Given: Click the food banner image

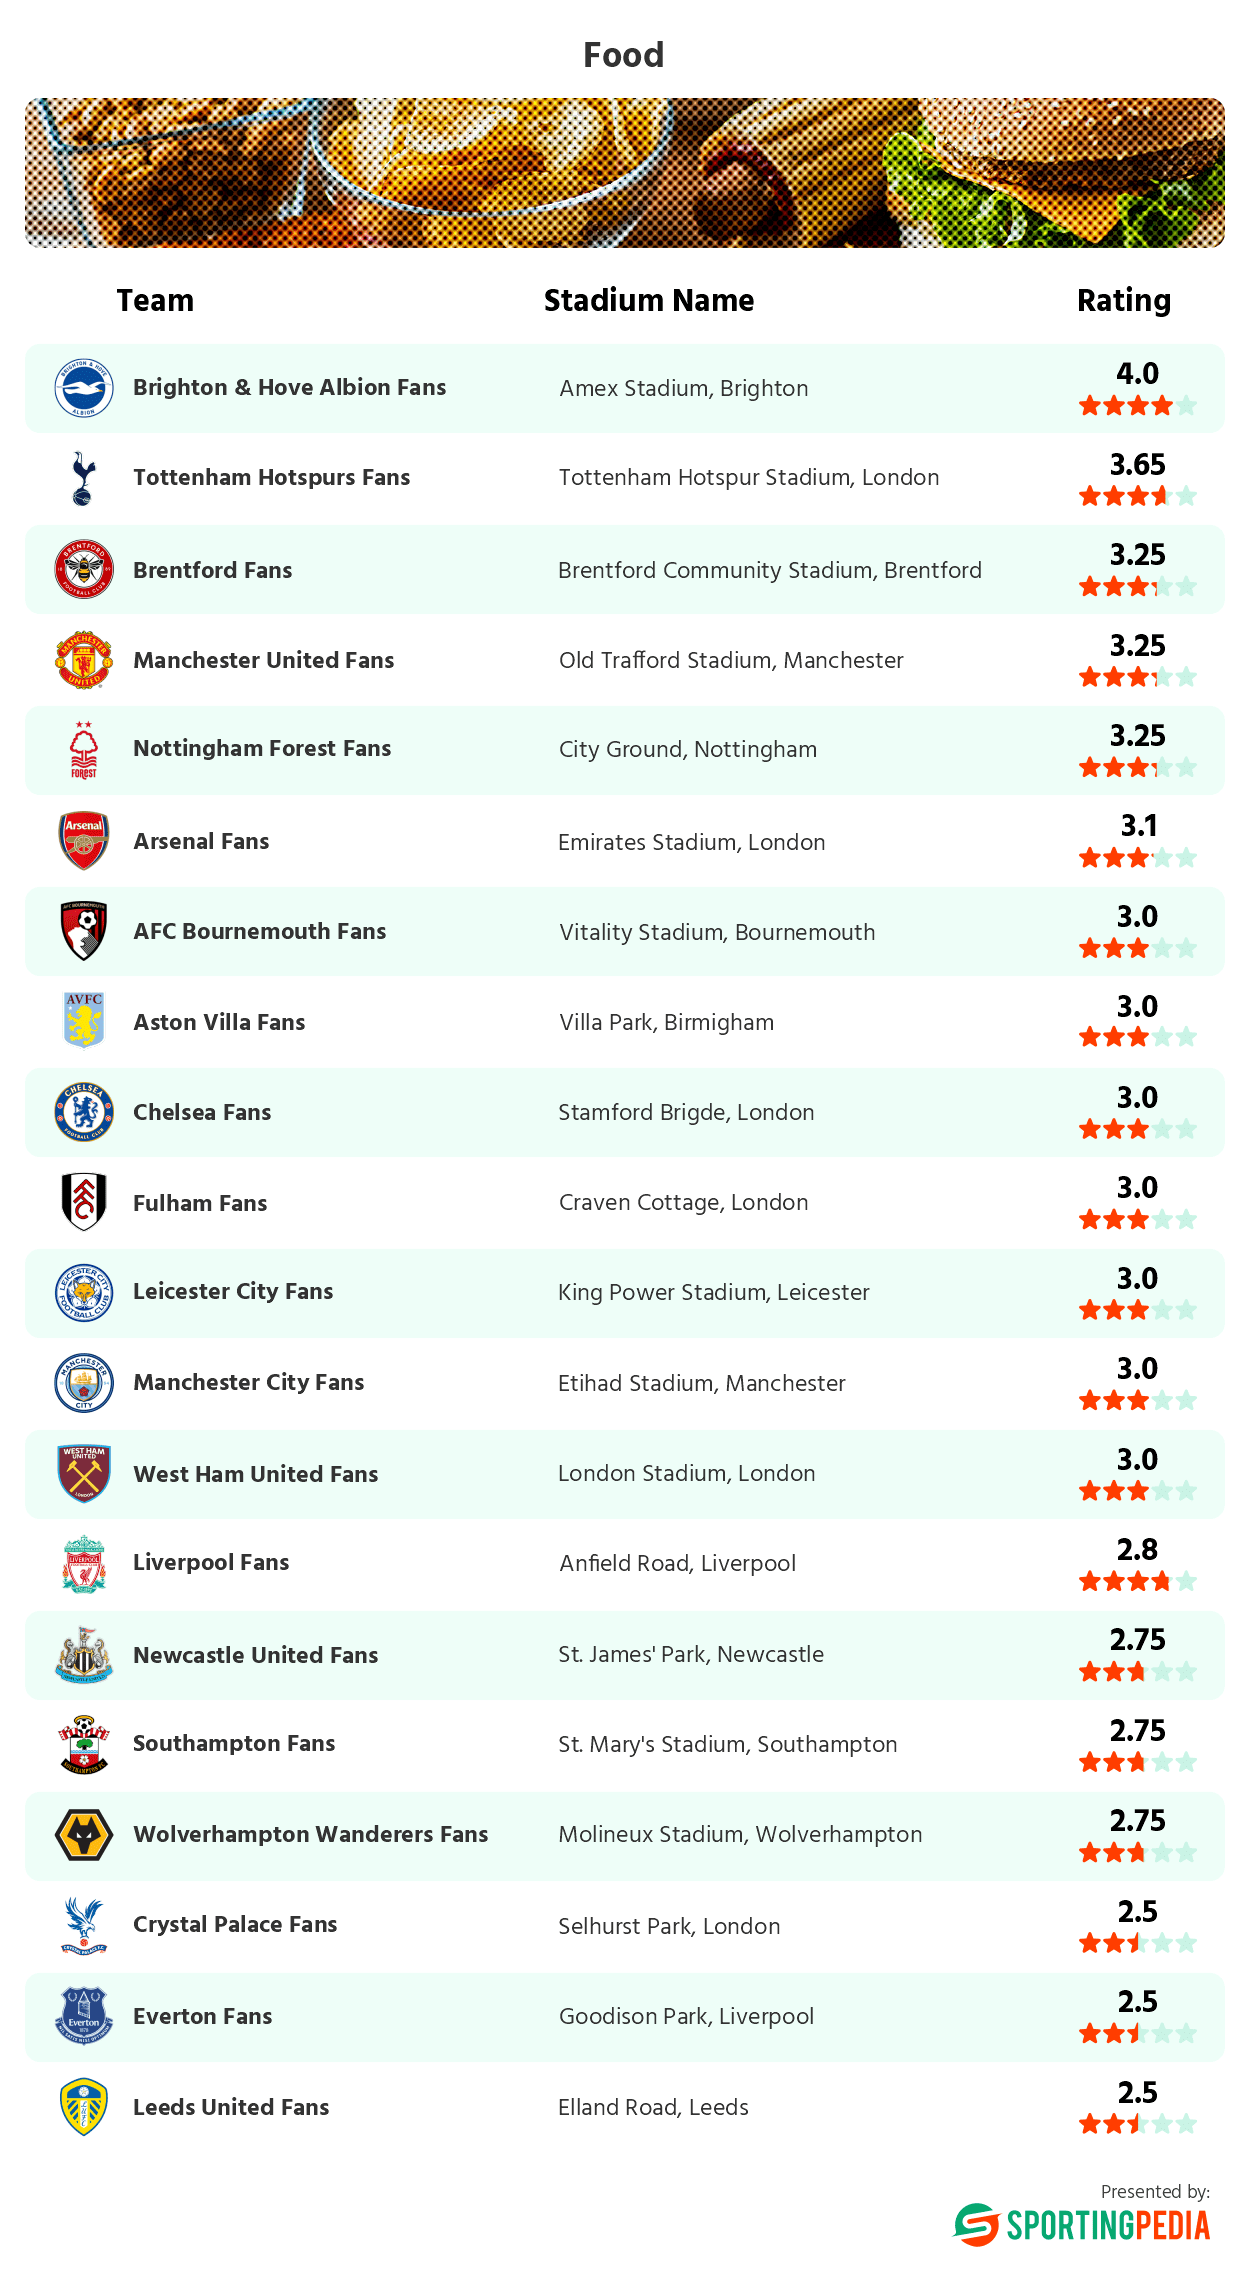Looking at the screenshot, I should click(x=625, y=172).
